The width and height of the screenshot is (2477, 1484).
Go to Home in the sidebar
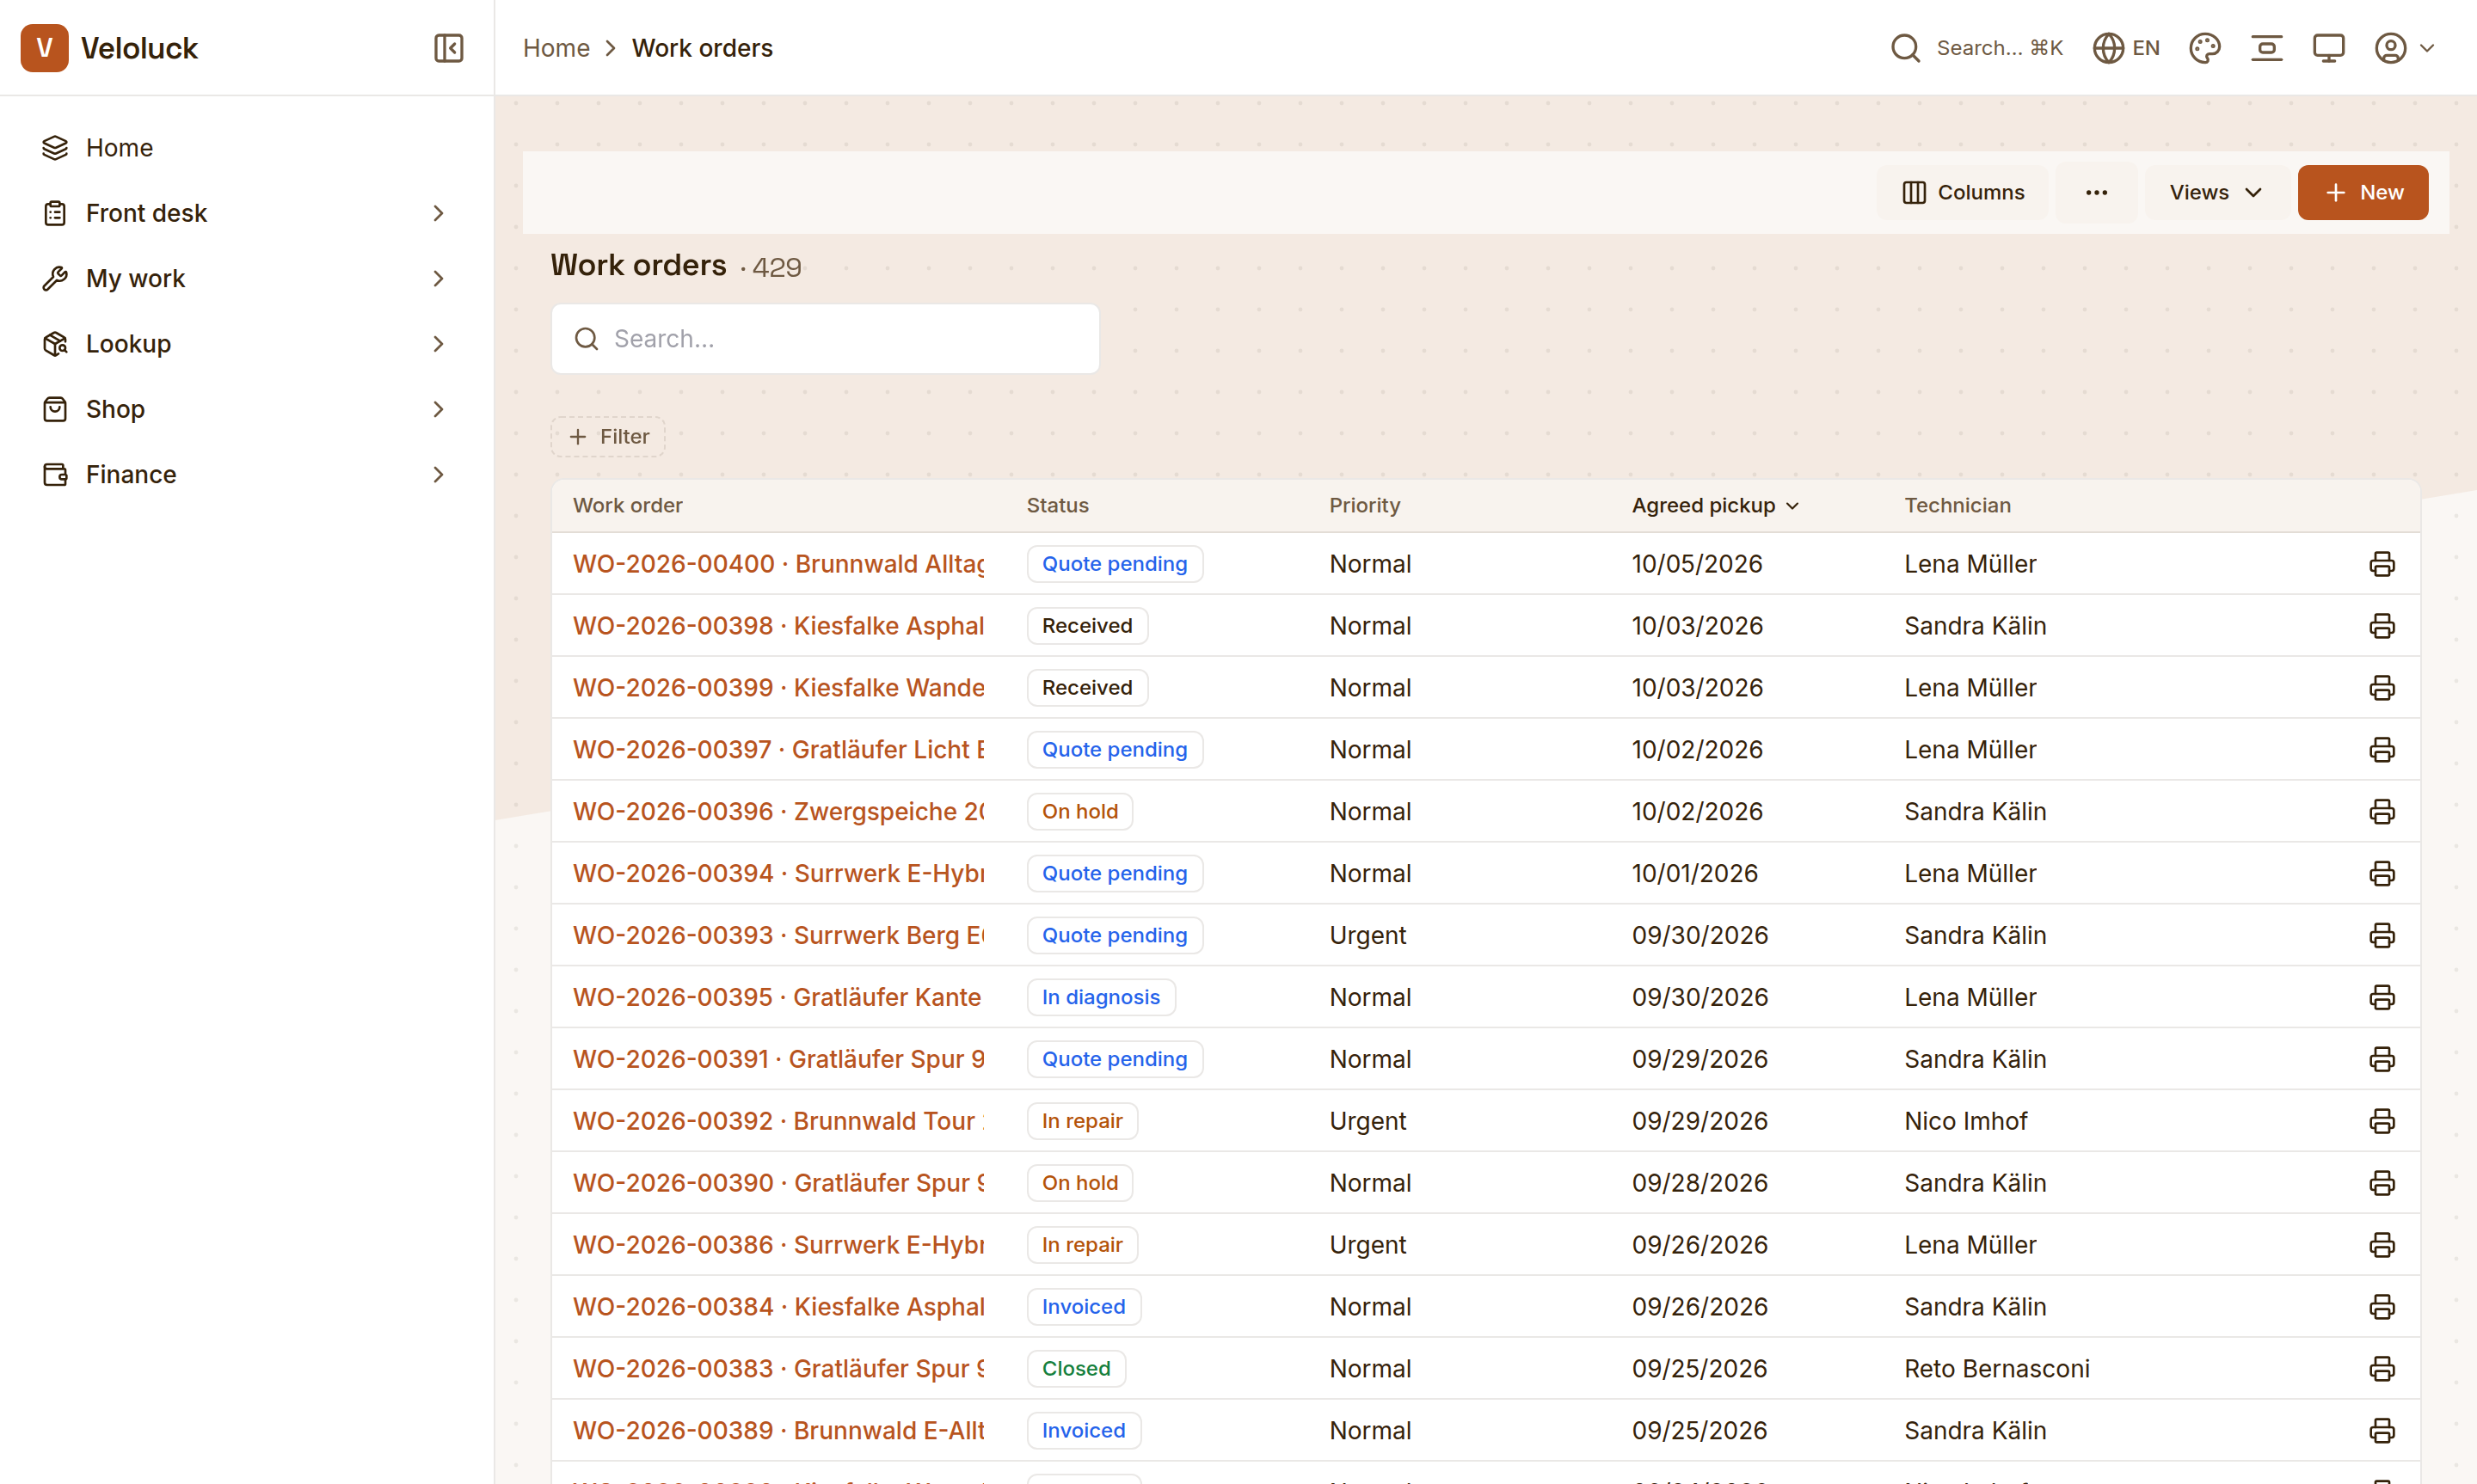click(245, 148)
